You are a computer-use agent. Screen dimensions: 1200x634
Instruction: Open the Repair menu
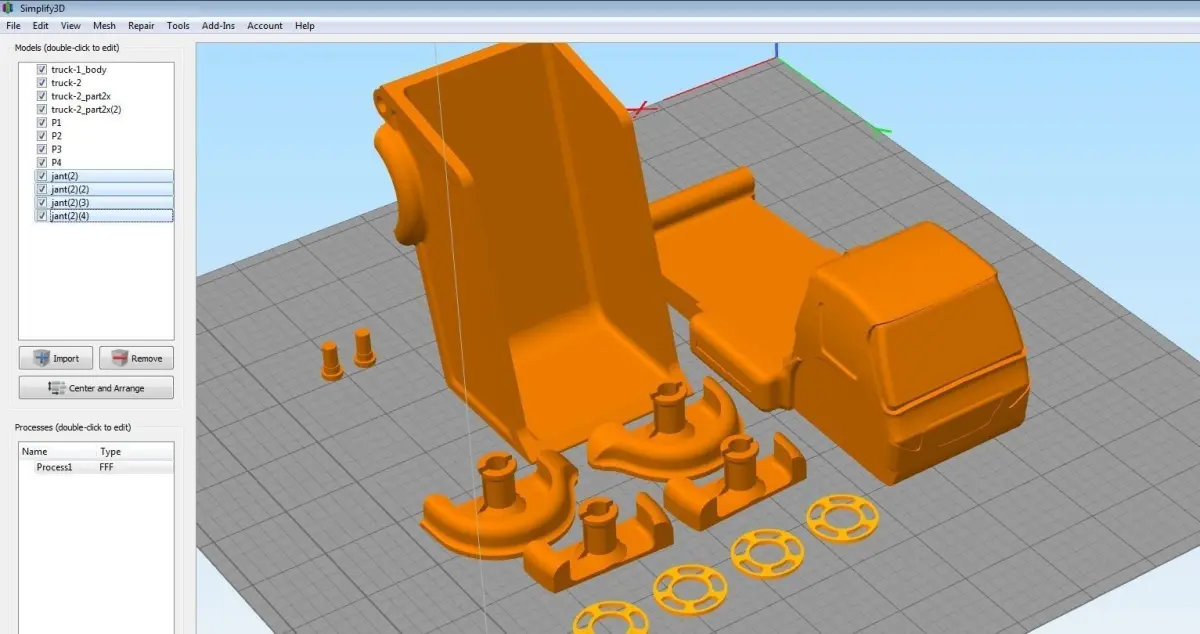tap(141, 25)
